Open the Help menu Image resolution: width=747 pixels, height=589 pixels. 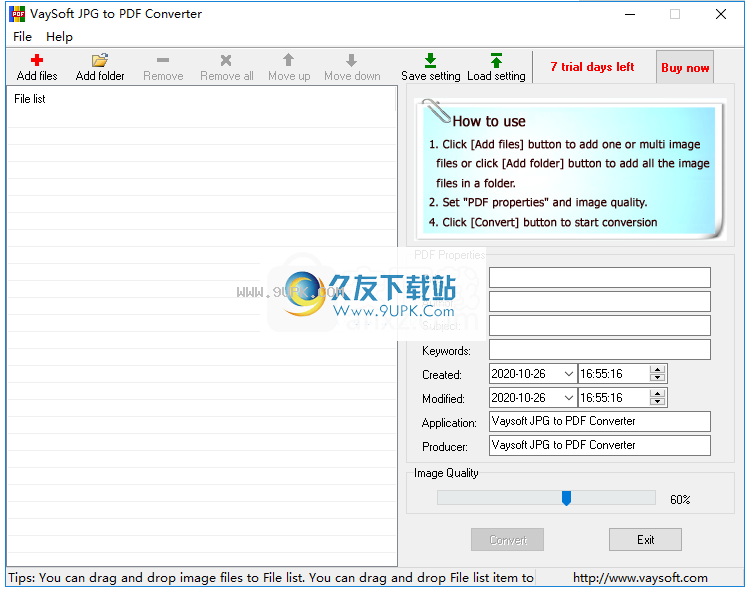pyautogui.click(x=59, y=37)
